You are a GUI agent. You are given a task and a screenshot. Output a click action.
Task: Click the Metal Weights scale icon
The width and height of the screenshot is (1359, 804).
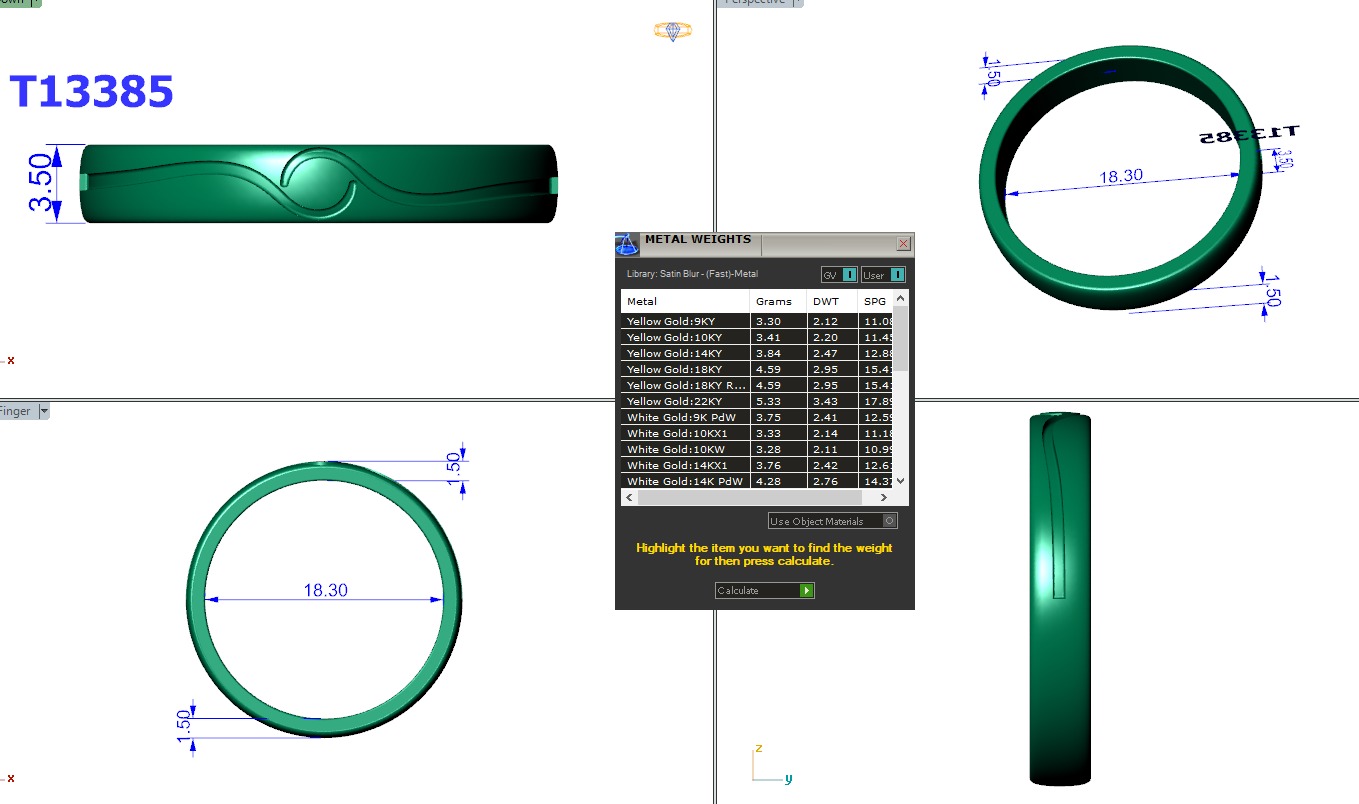pyautogui.click(x=627, y=245)
